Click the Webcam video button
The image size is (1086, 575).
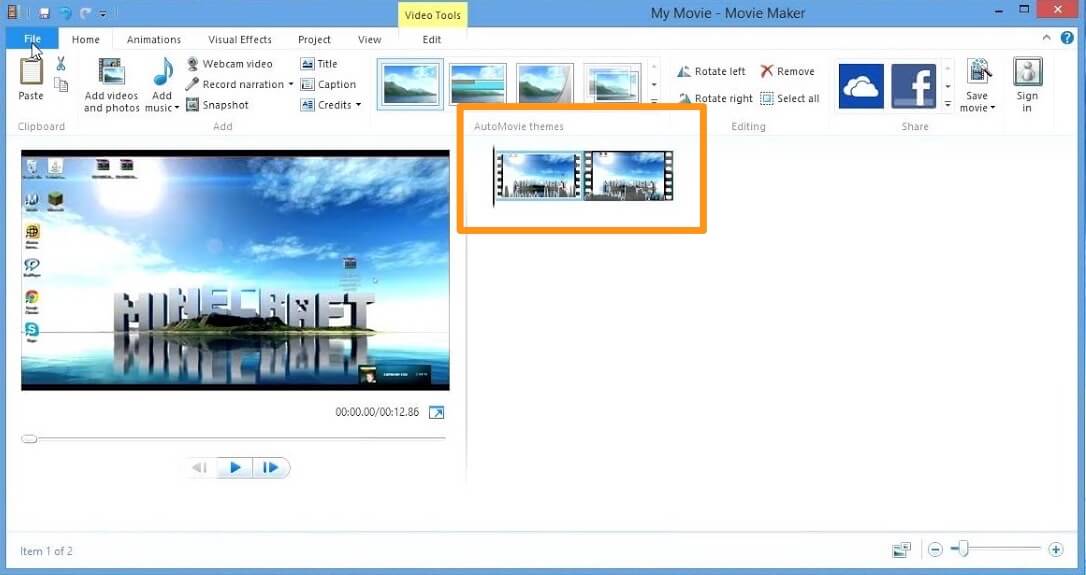pos(228,64)
